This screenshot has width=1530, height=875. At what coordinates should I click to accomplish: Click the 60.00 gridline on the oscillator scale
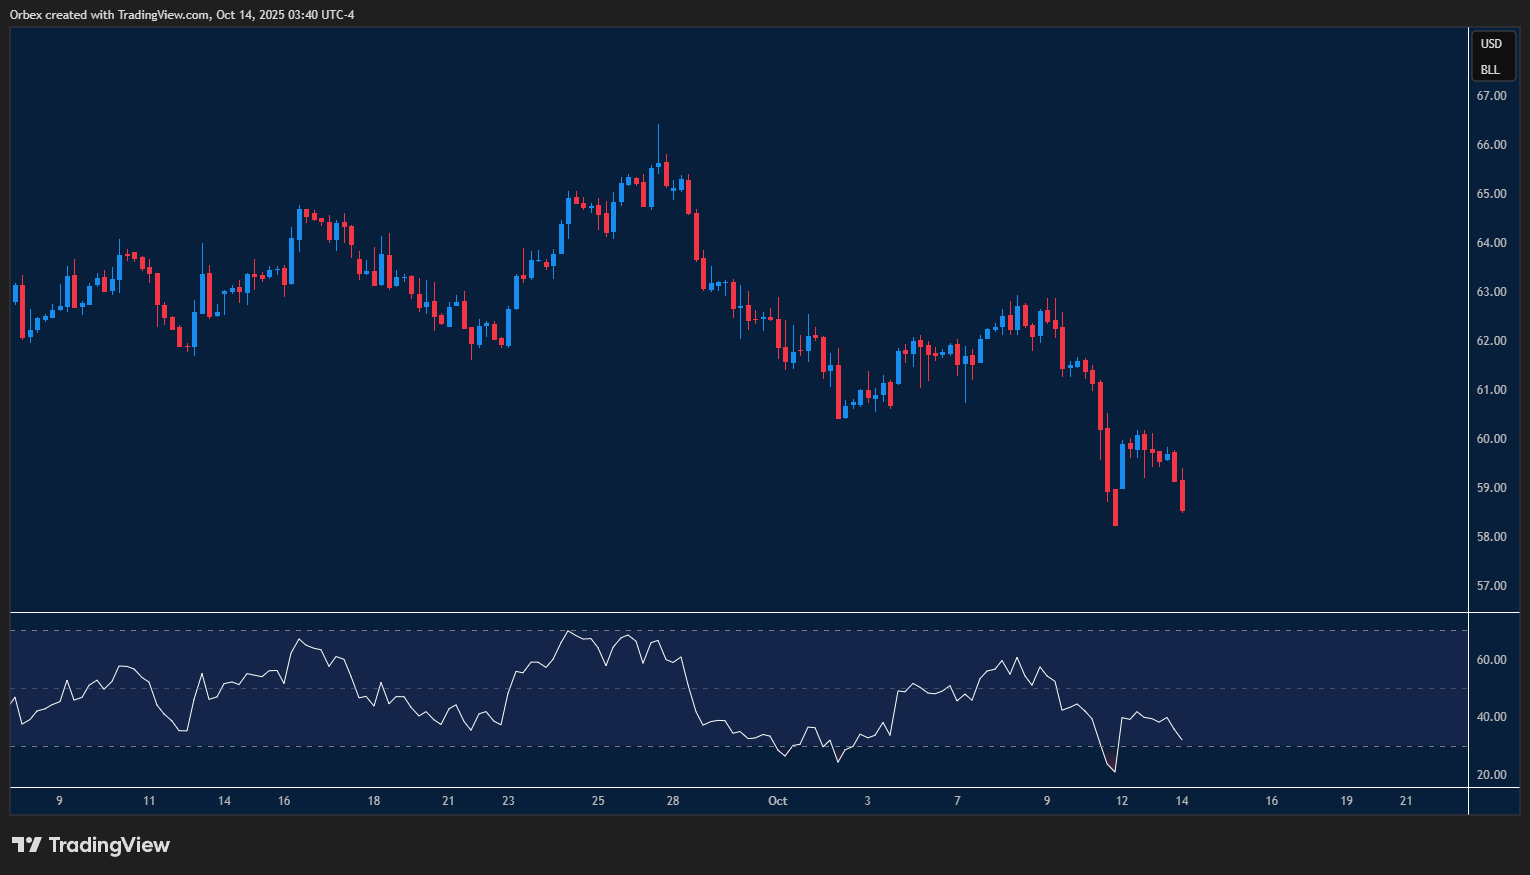(x=1491, y=659)
